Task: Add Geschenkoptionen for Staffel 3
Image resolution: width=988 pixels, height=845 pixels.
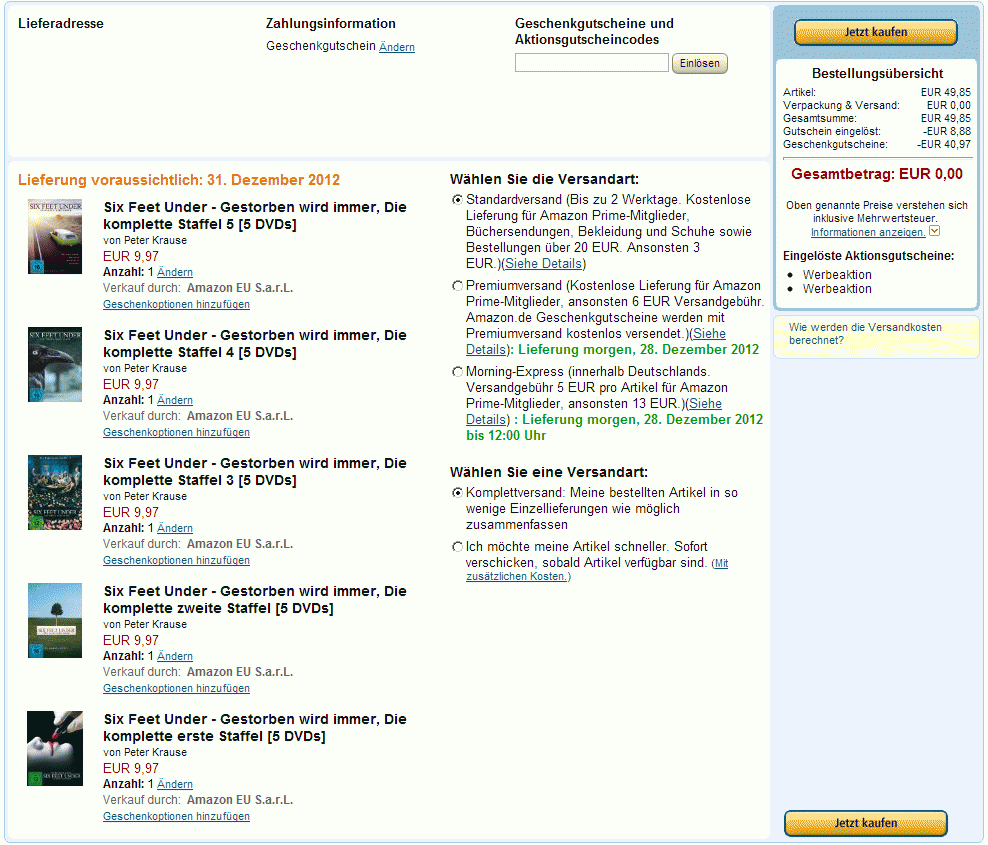Action: point(176,560)
